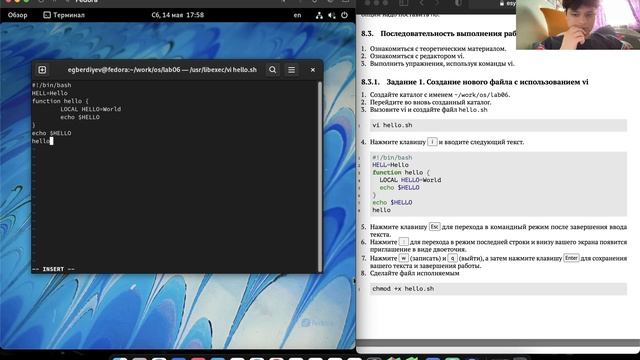Open the terminal search tool
This screenshot has width=640, height=360.
273,70
